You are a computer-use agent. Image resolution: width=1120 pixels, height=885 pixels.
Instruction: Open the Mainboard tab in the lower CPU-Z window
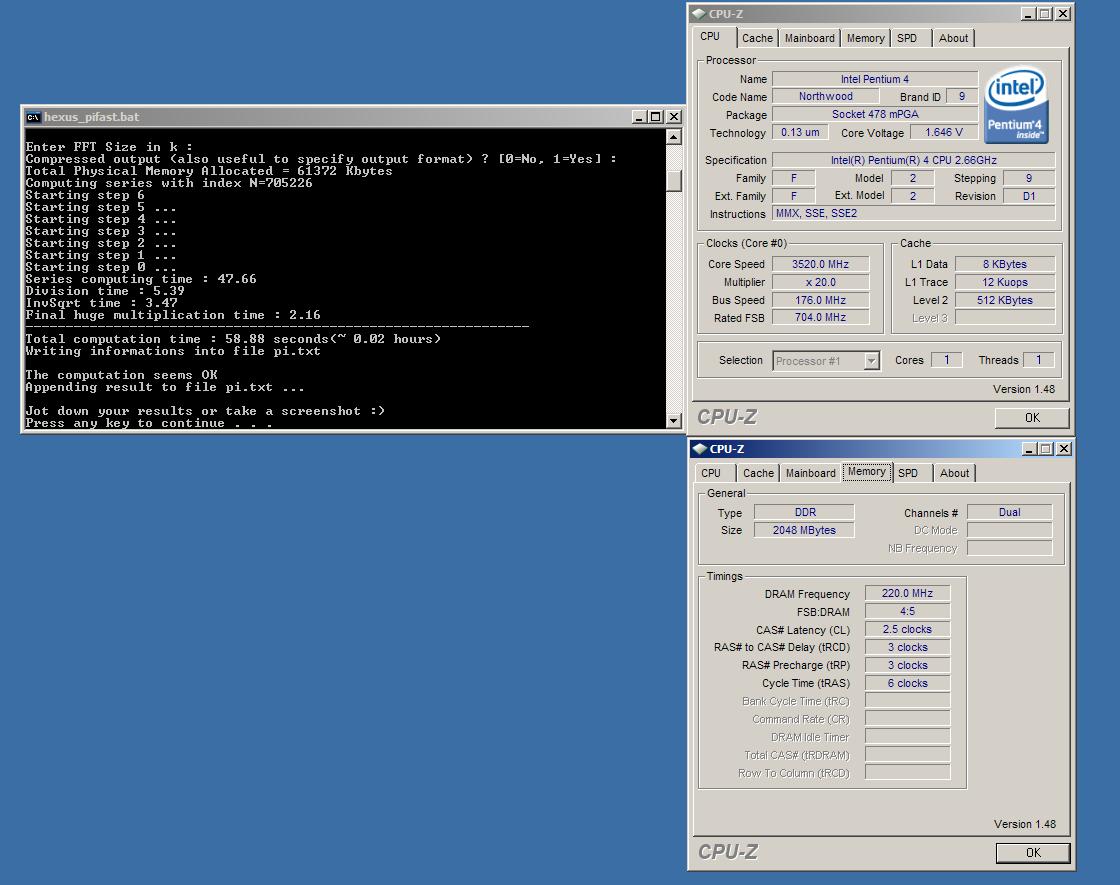click(811, 473)
